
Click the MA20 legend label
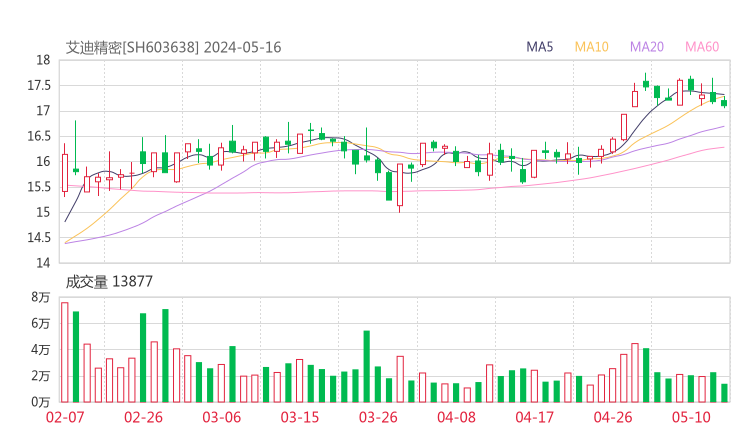coord(647,47)
